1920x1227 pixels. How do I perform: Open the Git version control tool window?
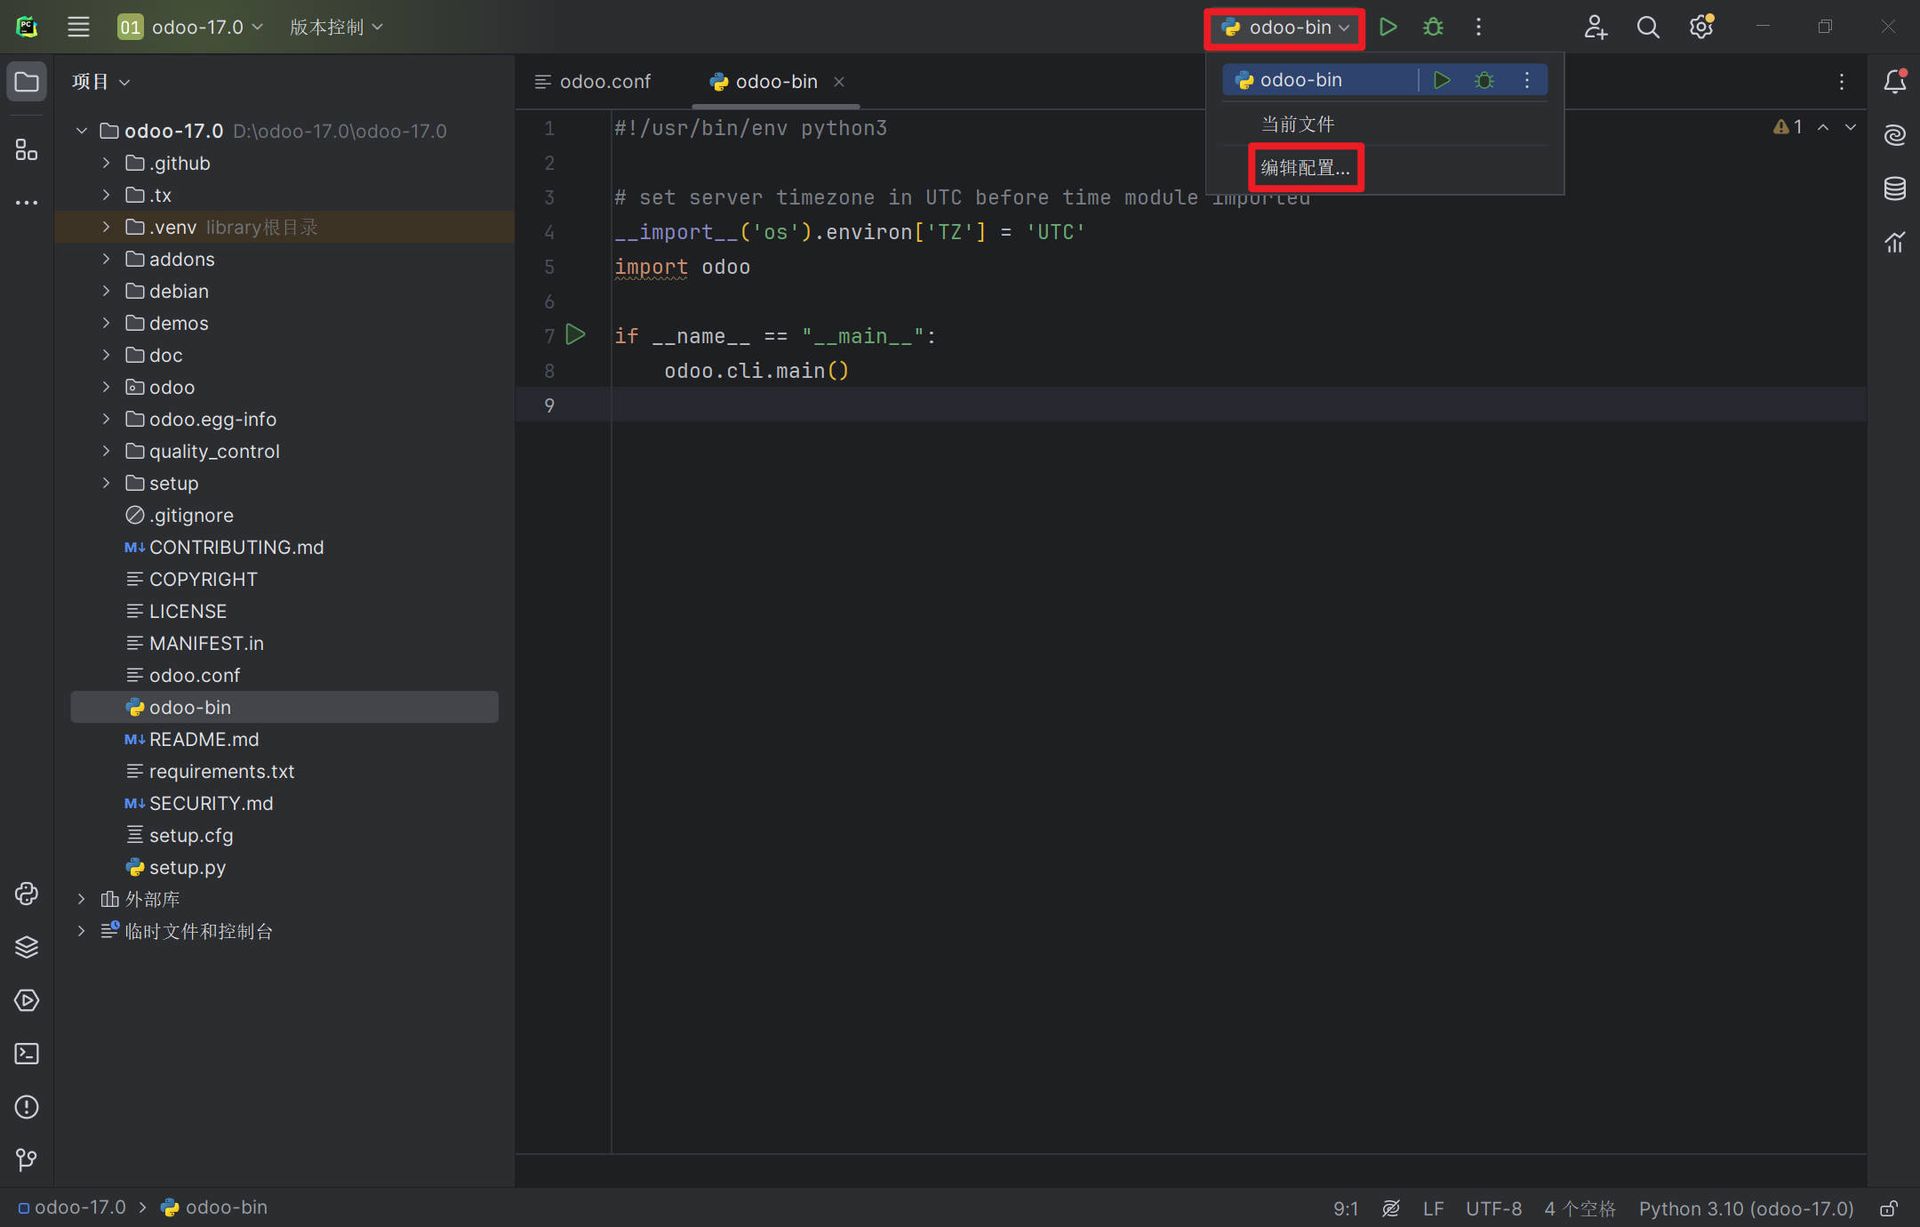tap(27, 1160)
